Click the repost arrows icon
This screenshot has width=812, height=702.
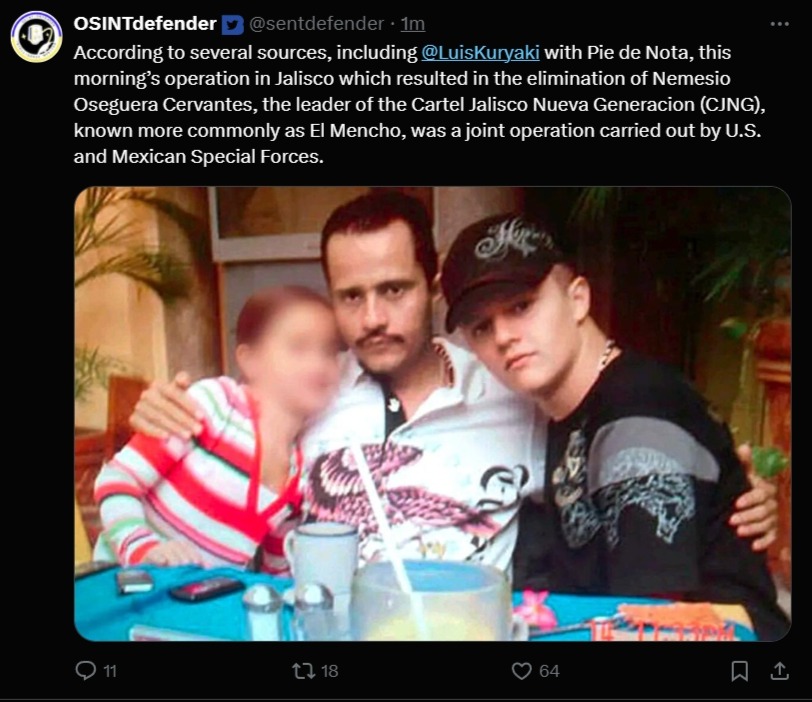coord(303,671)
